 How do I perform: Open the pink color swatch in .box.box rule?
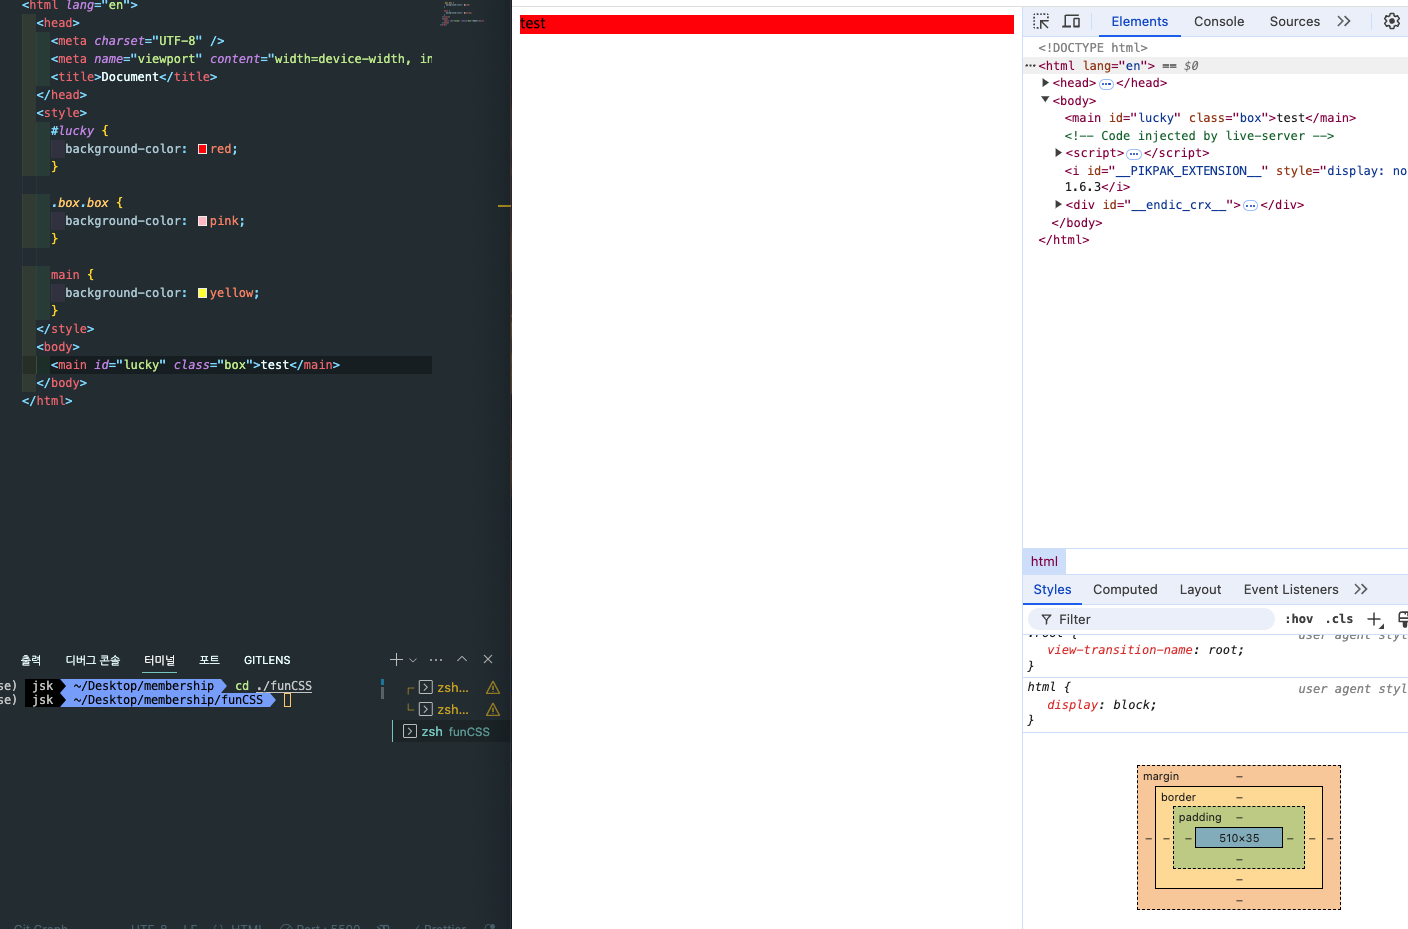tap(202, 221)
